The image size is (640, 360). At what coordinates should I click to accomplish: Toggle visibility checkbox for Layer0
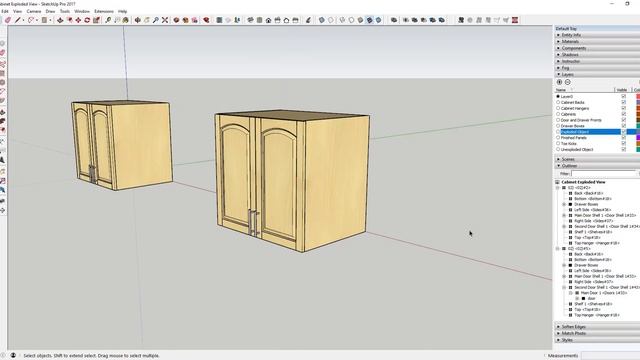coord(624,96)
